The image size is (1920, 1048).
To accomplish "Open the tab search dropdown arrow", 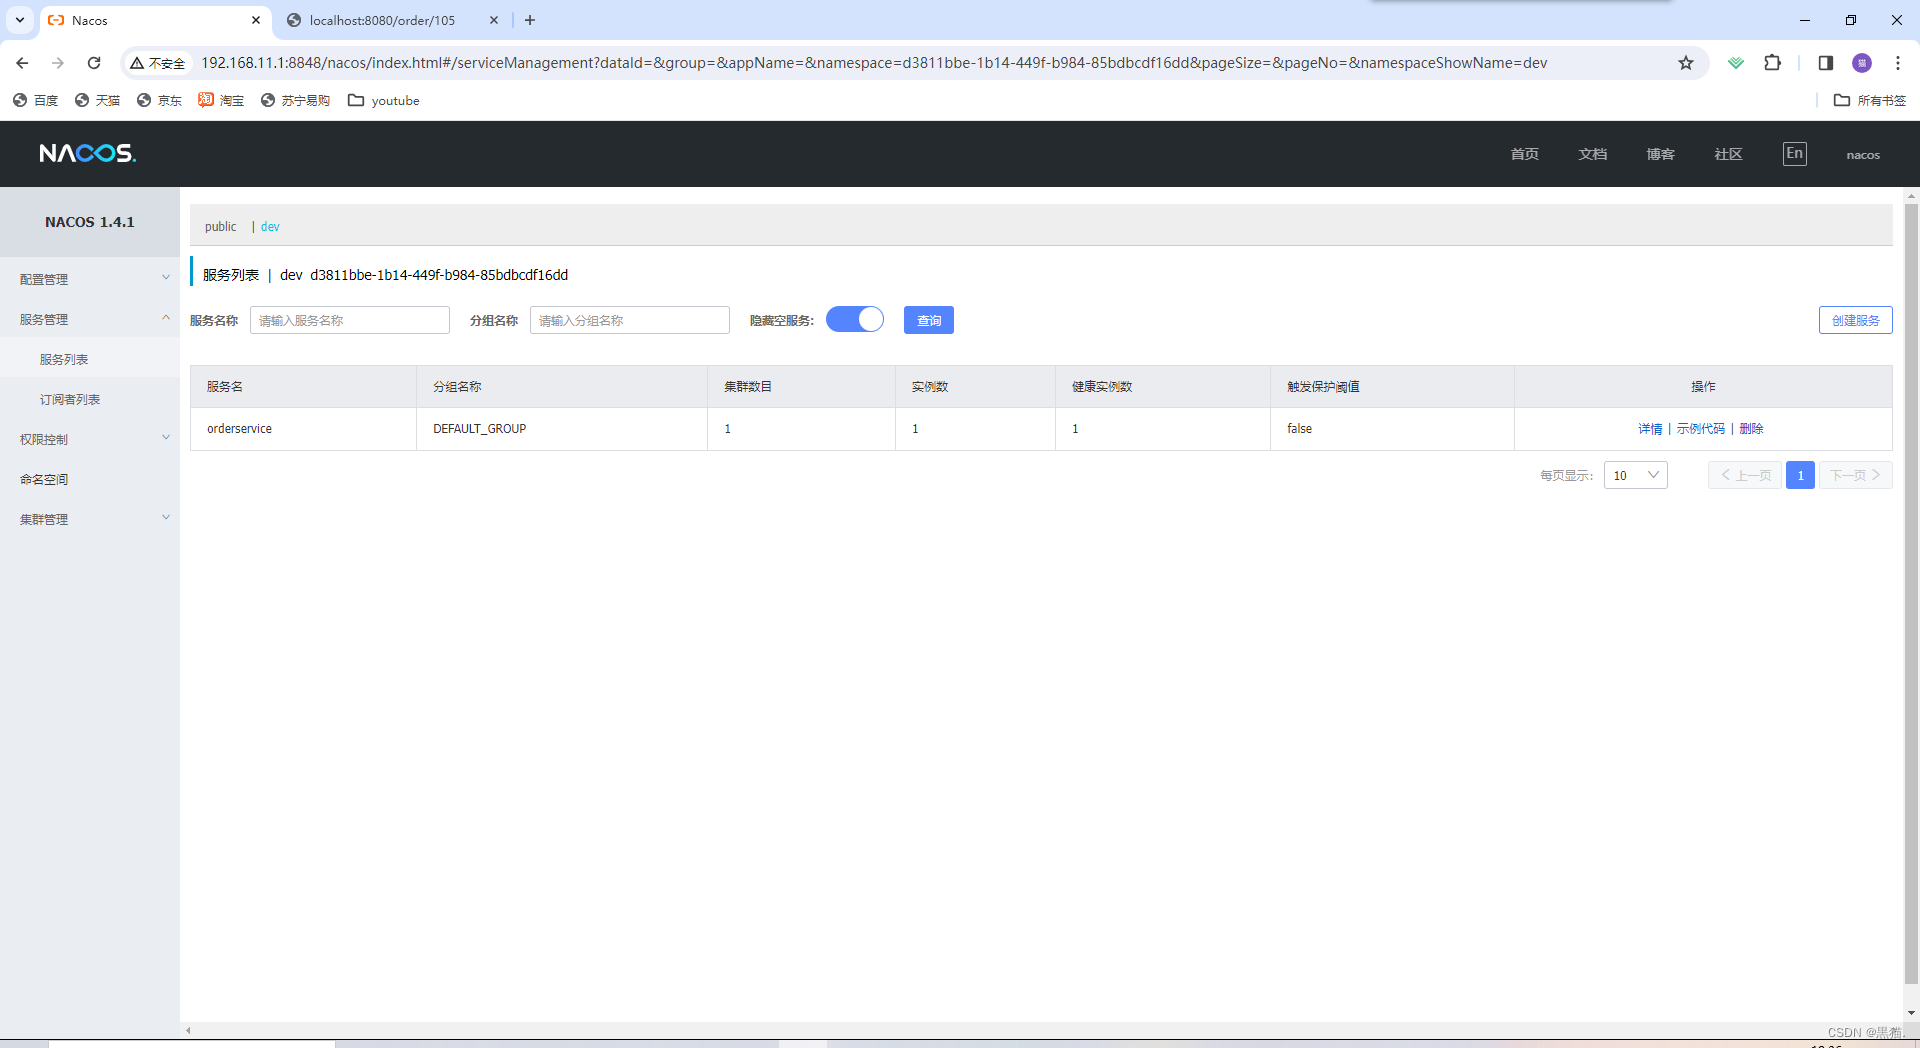I will [x=20, y=20].
